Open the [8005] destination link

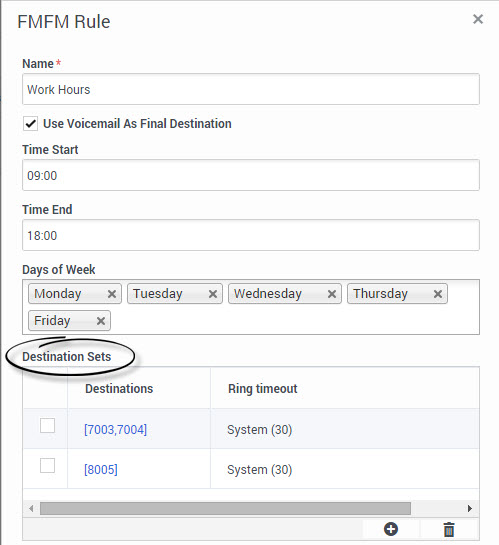click(101, 470)
